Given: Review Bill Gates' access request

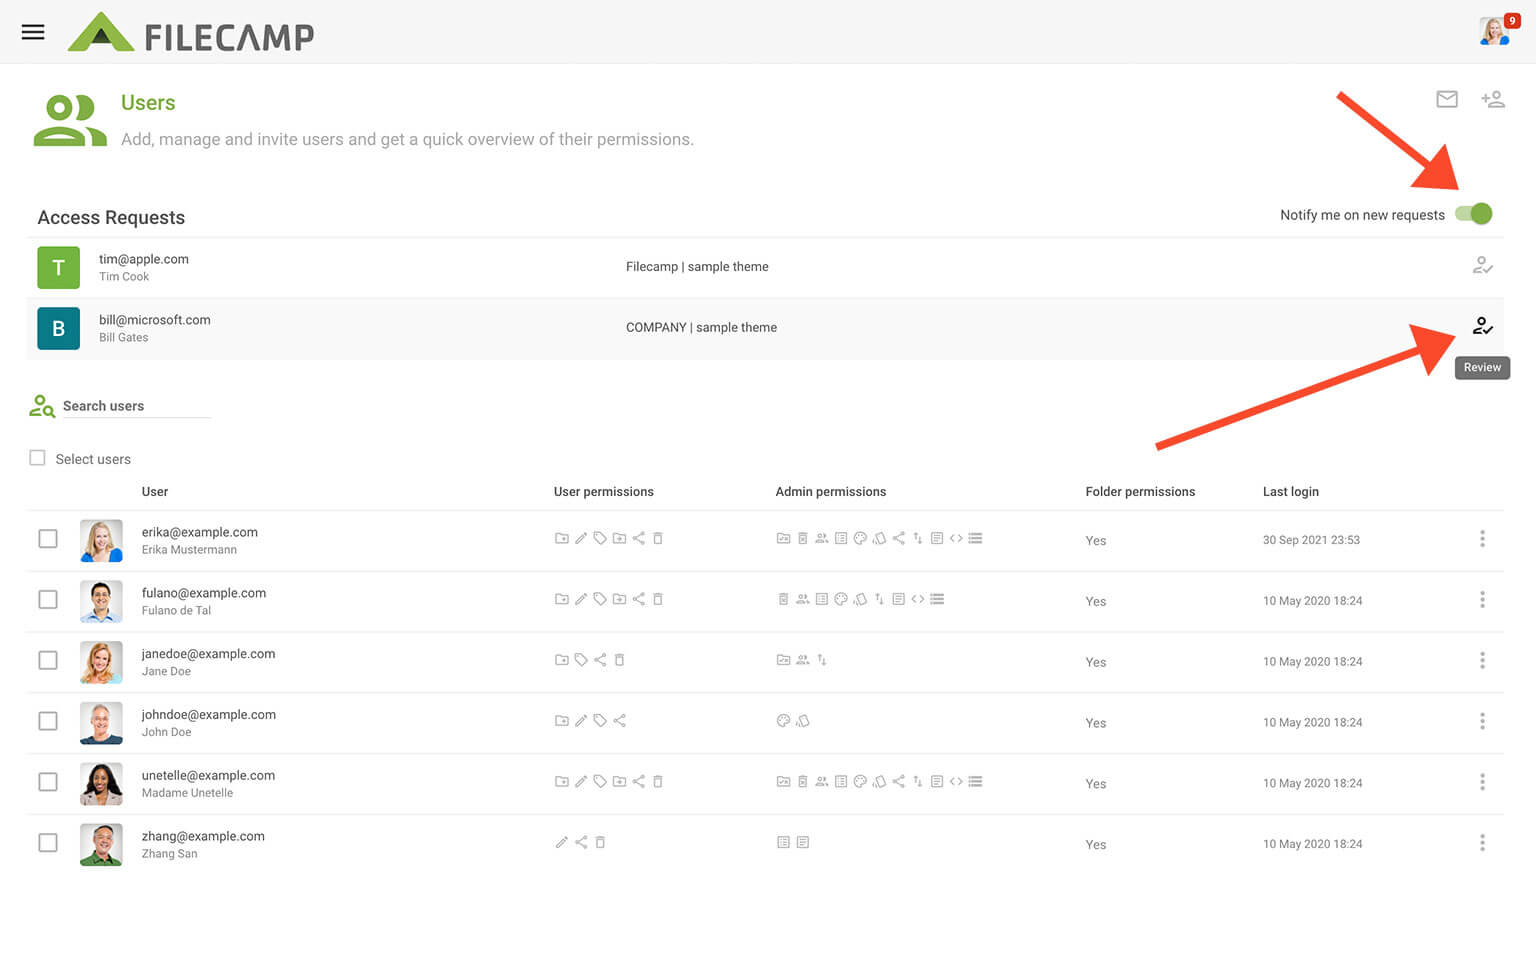Looking at the screenshot, I should tap(1482, 326).
